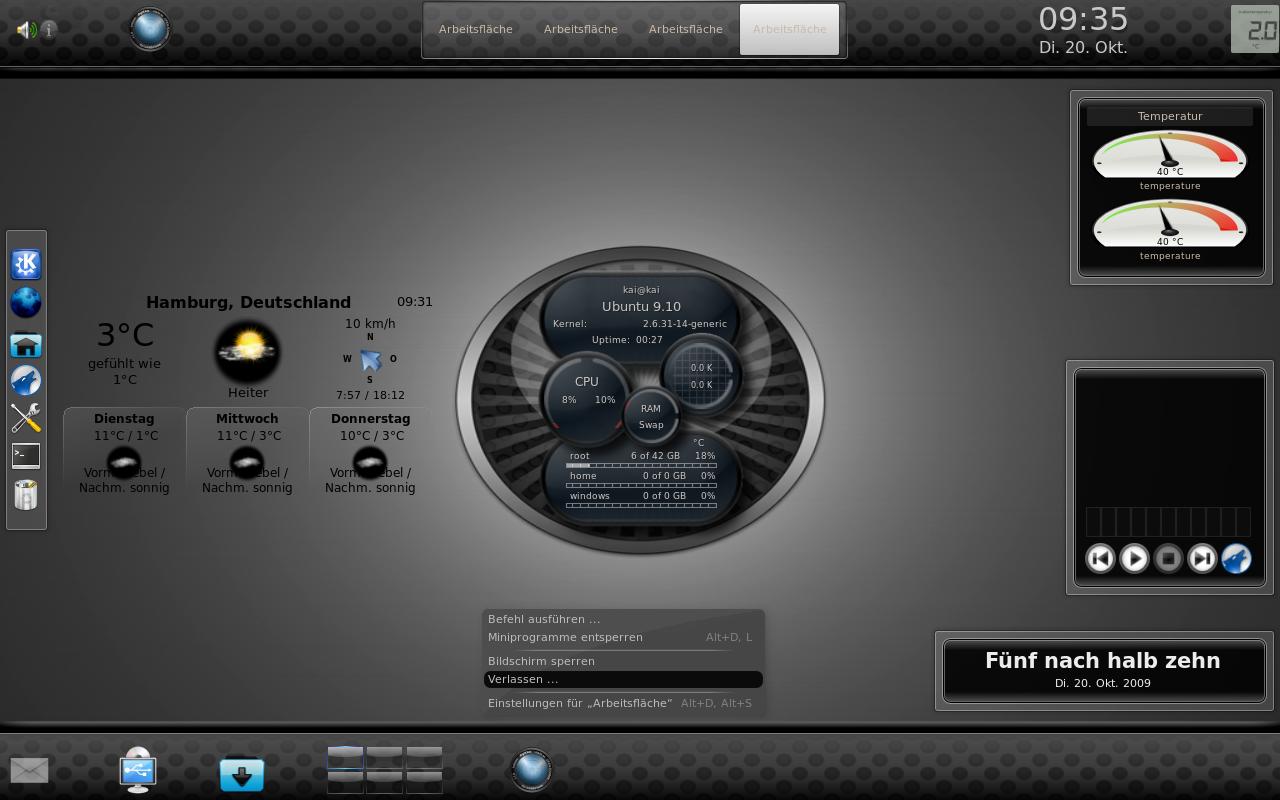Click the gefühlt wie 1°C text
Image resolution: width=1280 pixels, height=800 pixels.
(124, 371)
